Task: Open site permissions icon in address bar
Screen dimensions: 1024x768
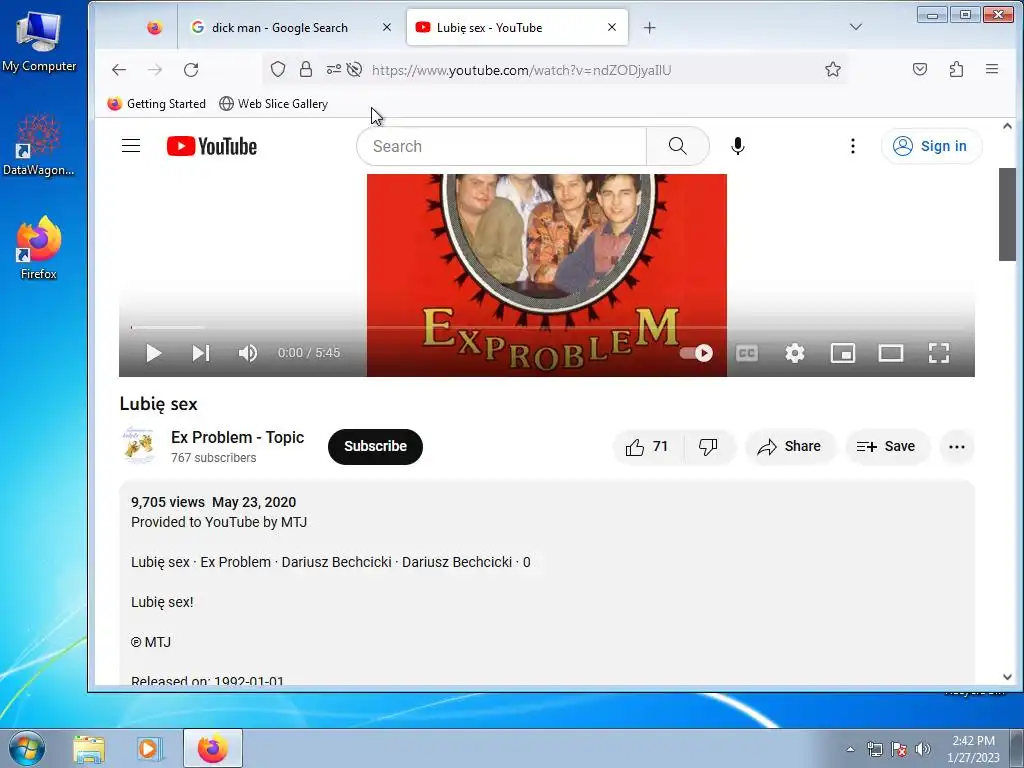Action: (333, 69)
